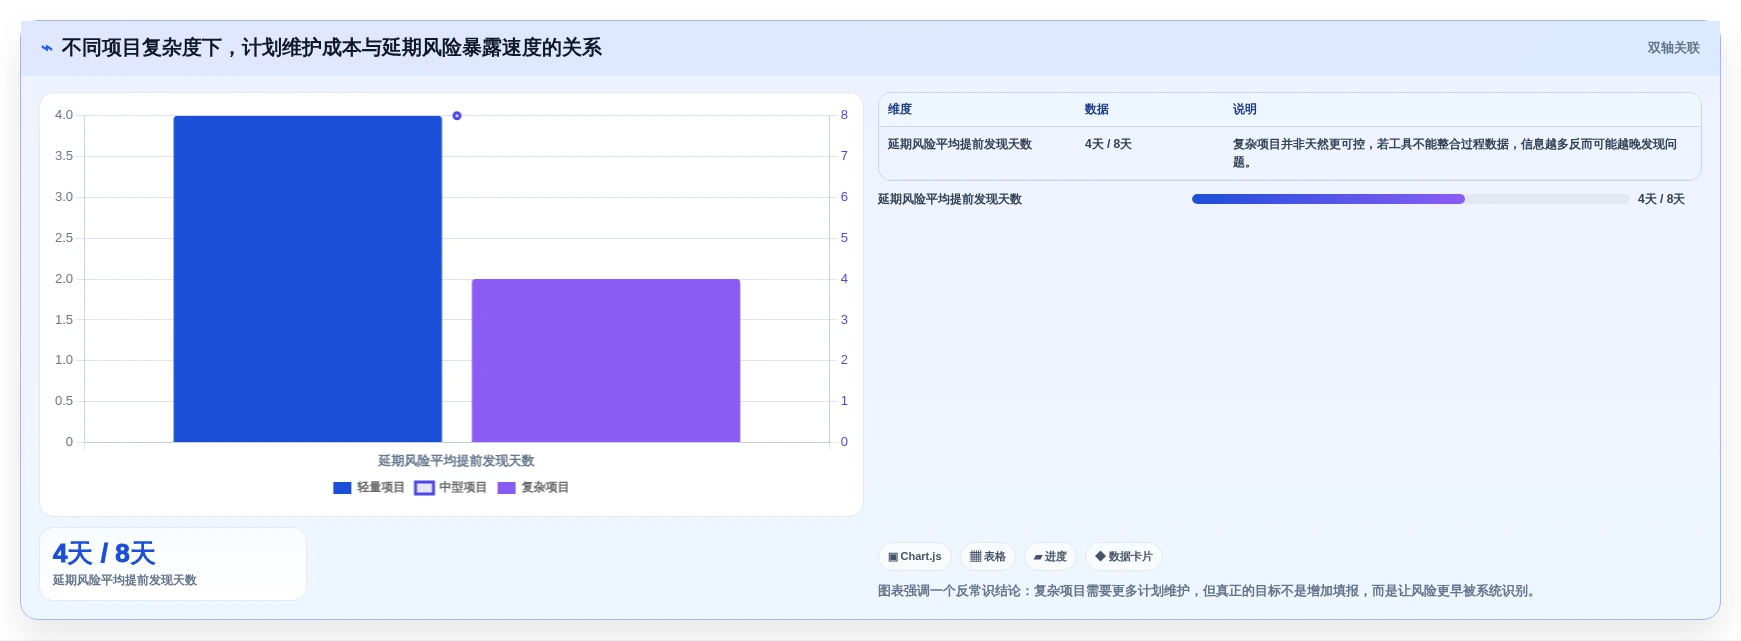Viewport: 1741px width, 641px height.
Task: Click the data card caption 延期风险平均提前发现天数
Action: pos(125,581)
